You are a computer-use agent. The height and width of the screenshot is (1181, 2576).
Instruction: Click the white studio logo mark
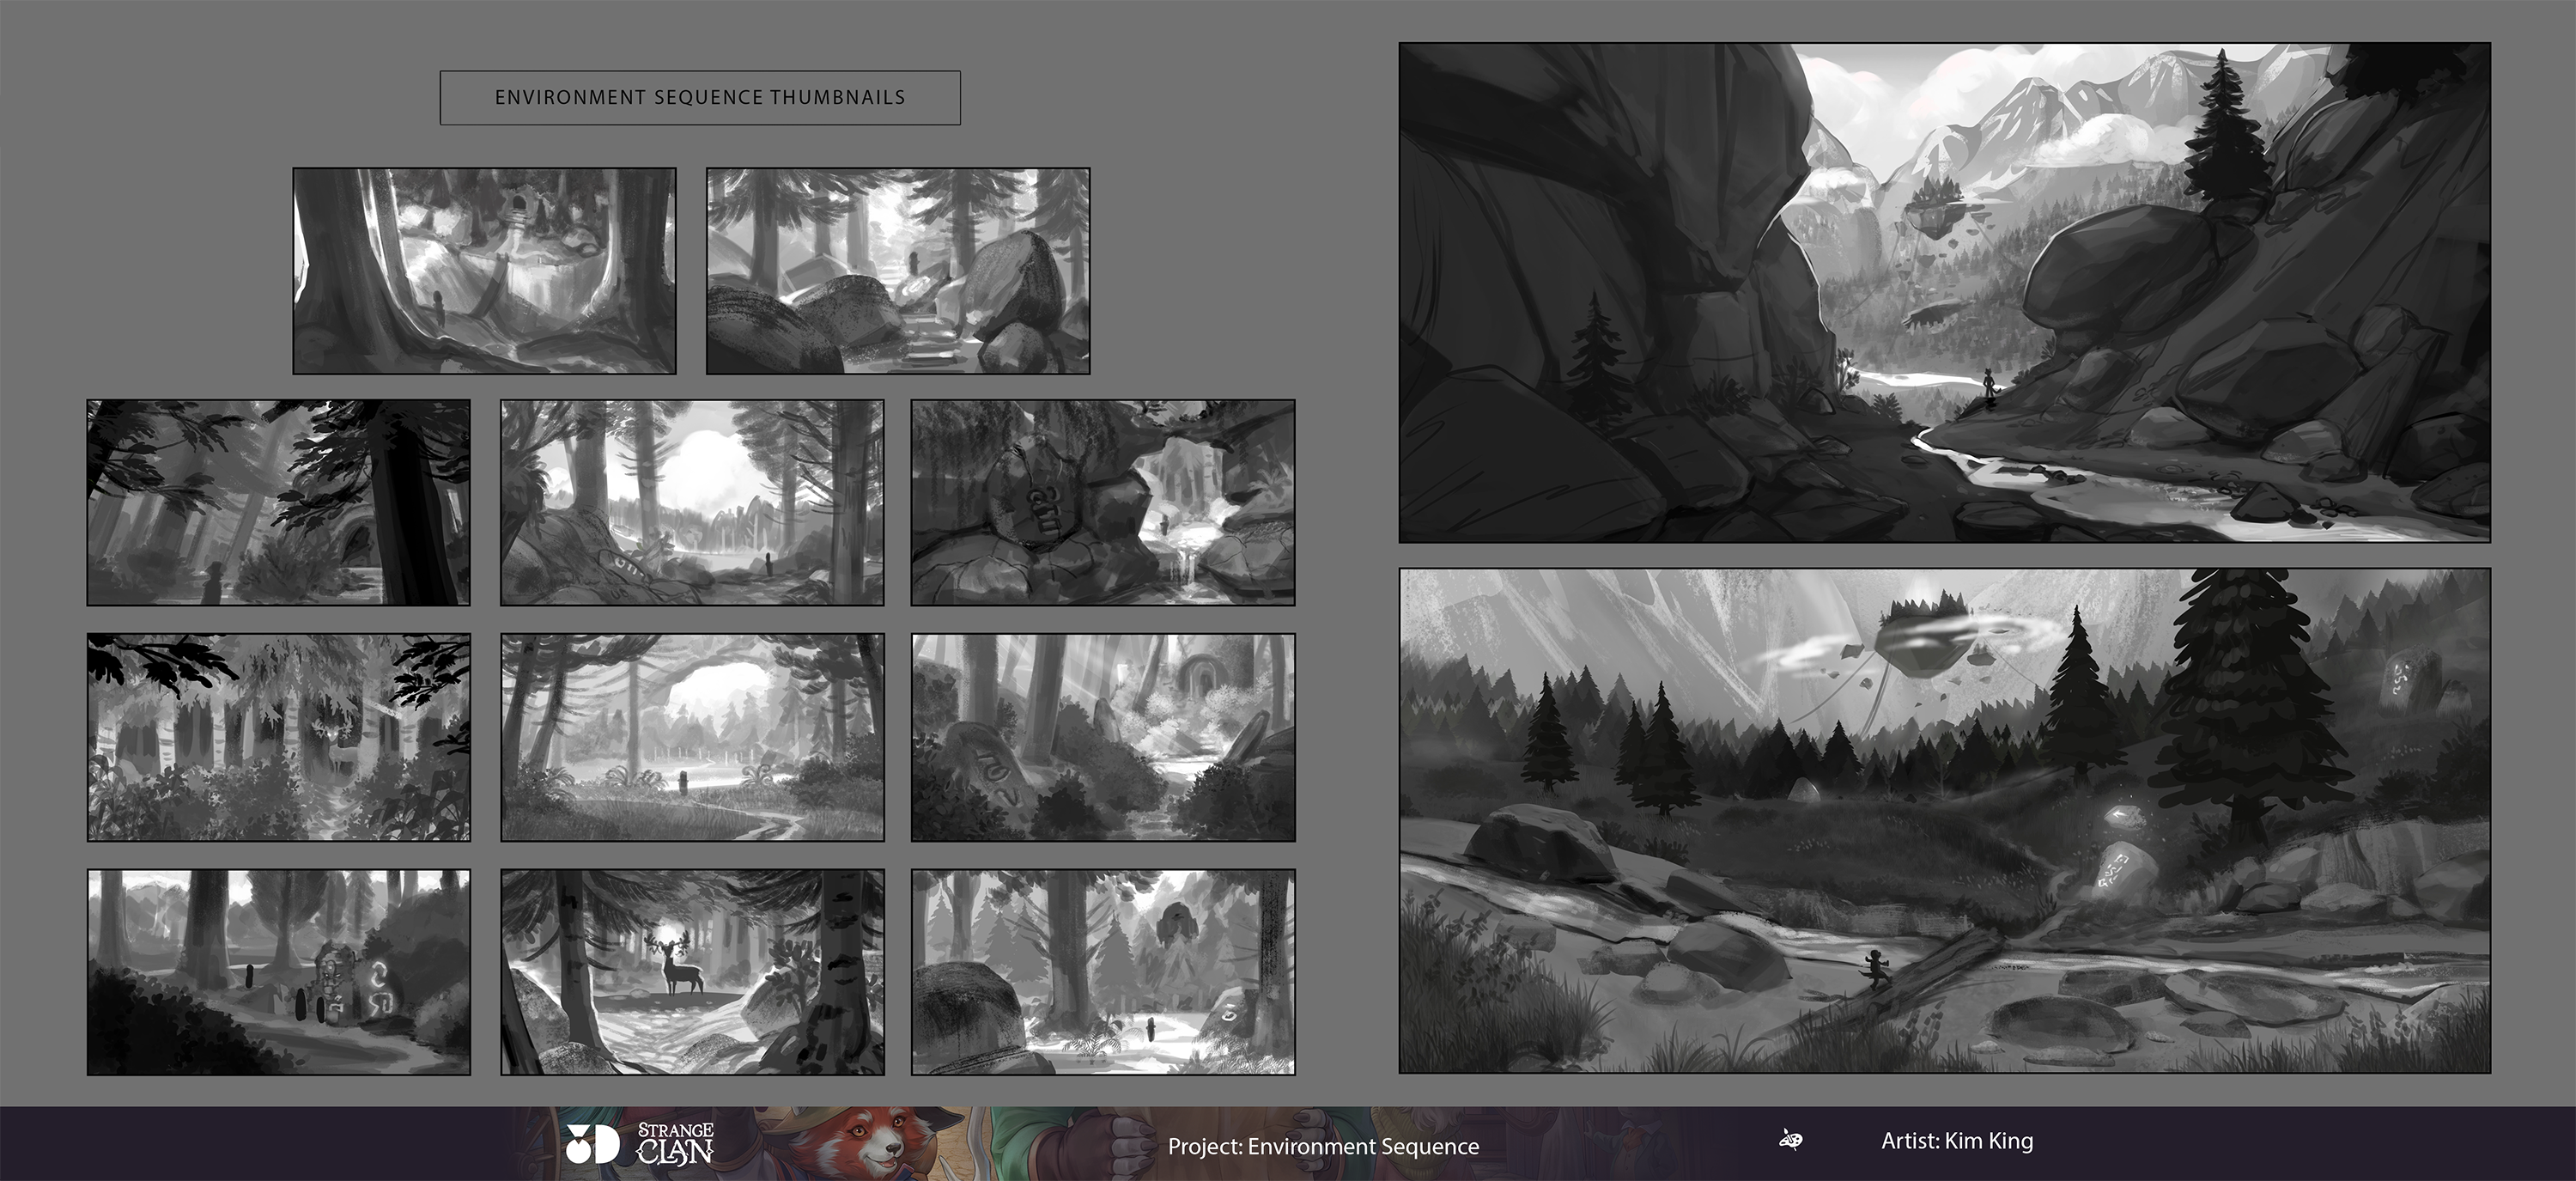coord(592,1144)
